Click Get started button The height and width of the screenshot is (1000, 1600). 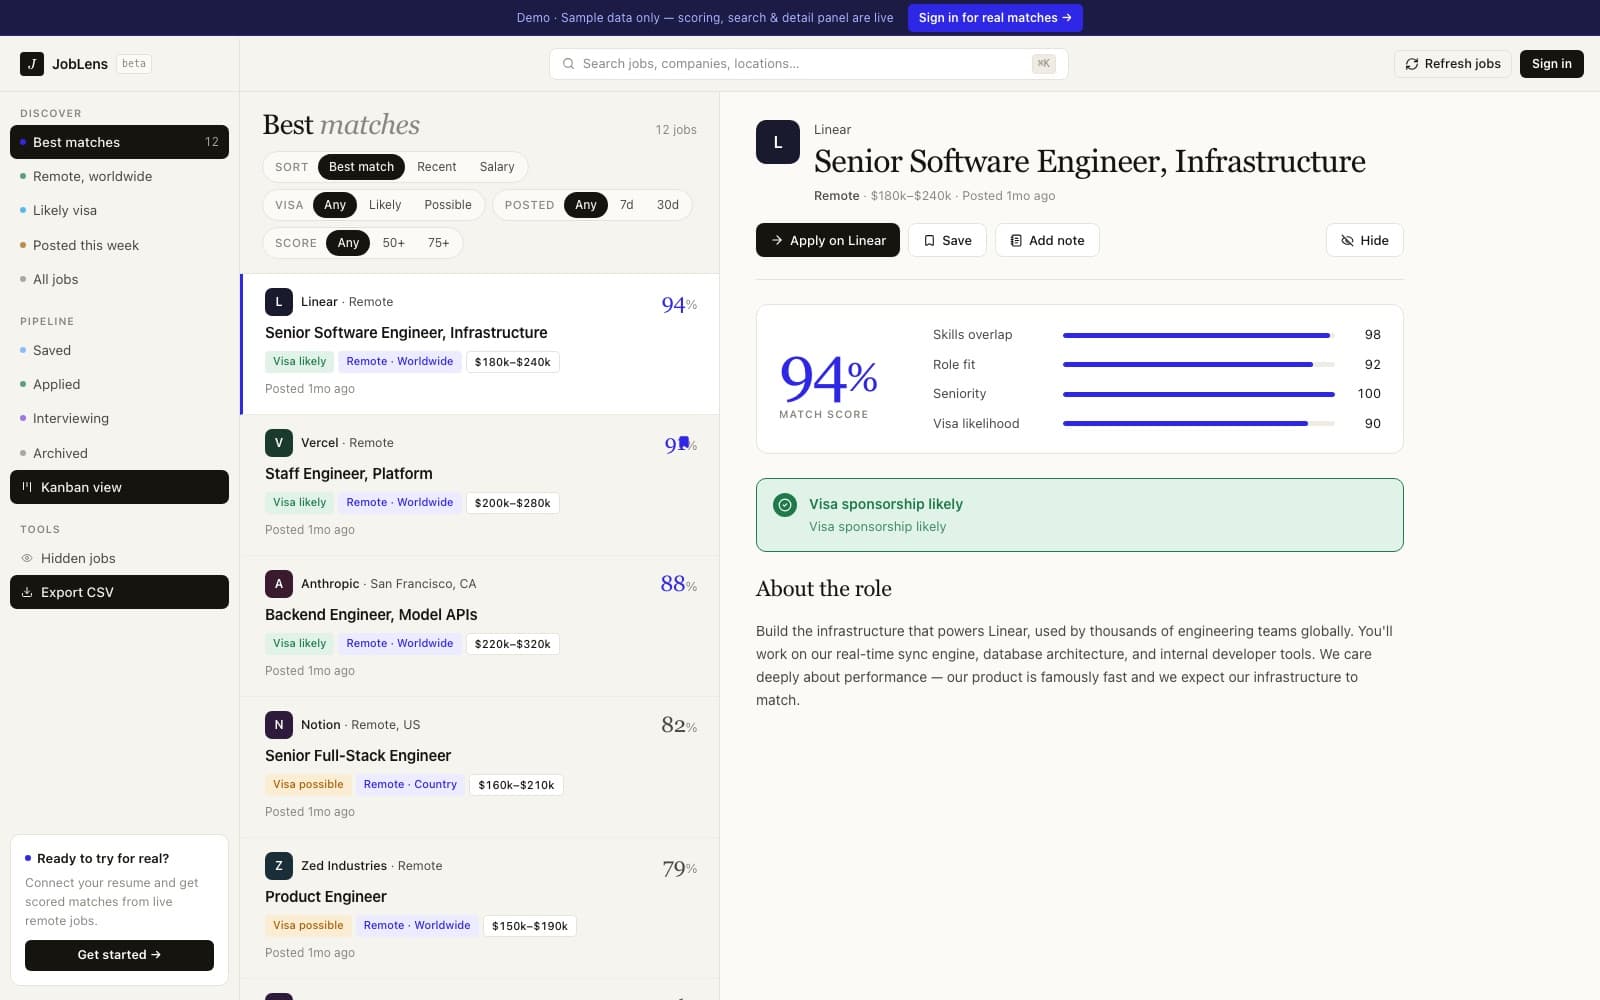(119, 955)
